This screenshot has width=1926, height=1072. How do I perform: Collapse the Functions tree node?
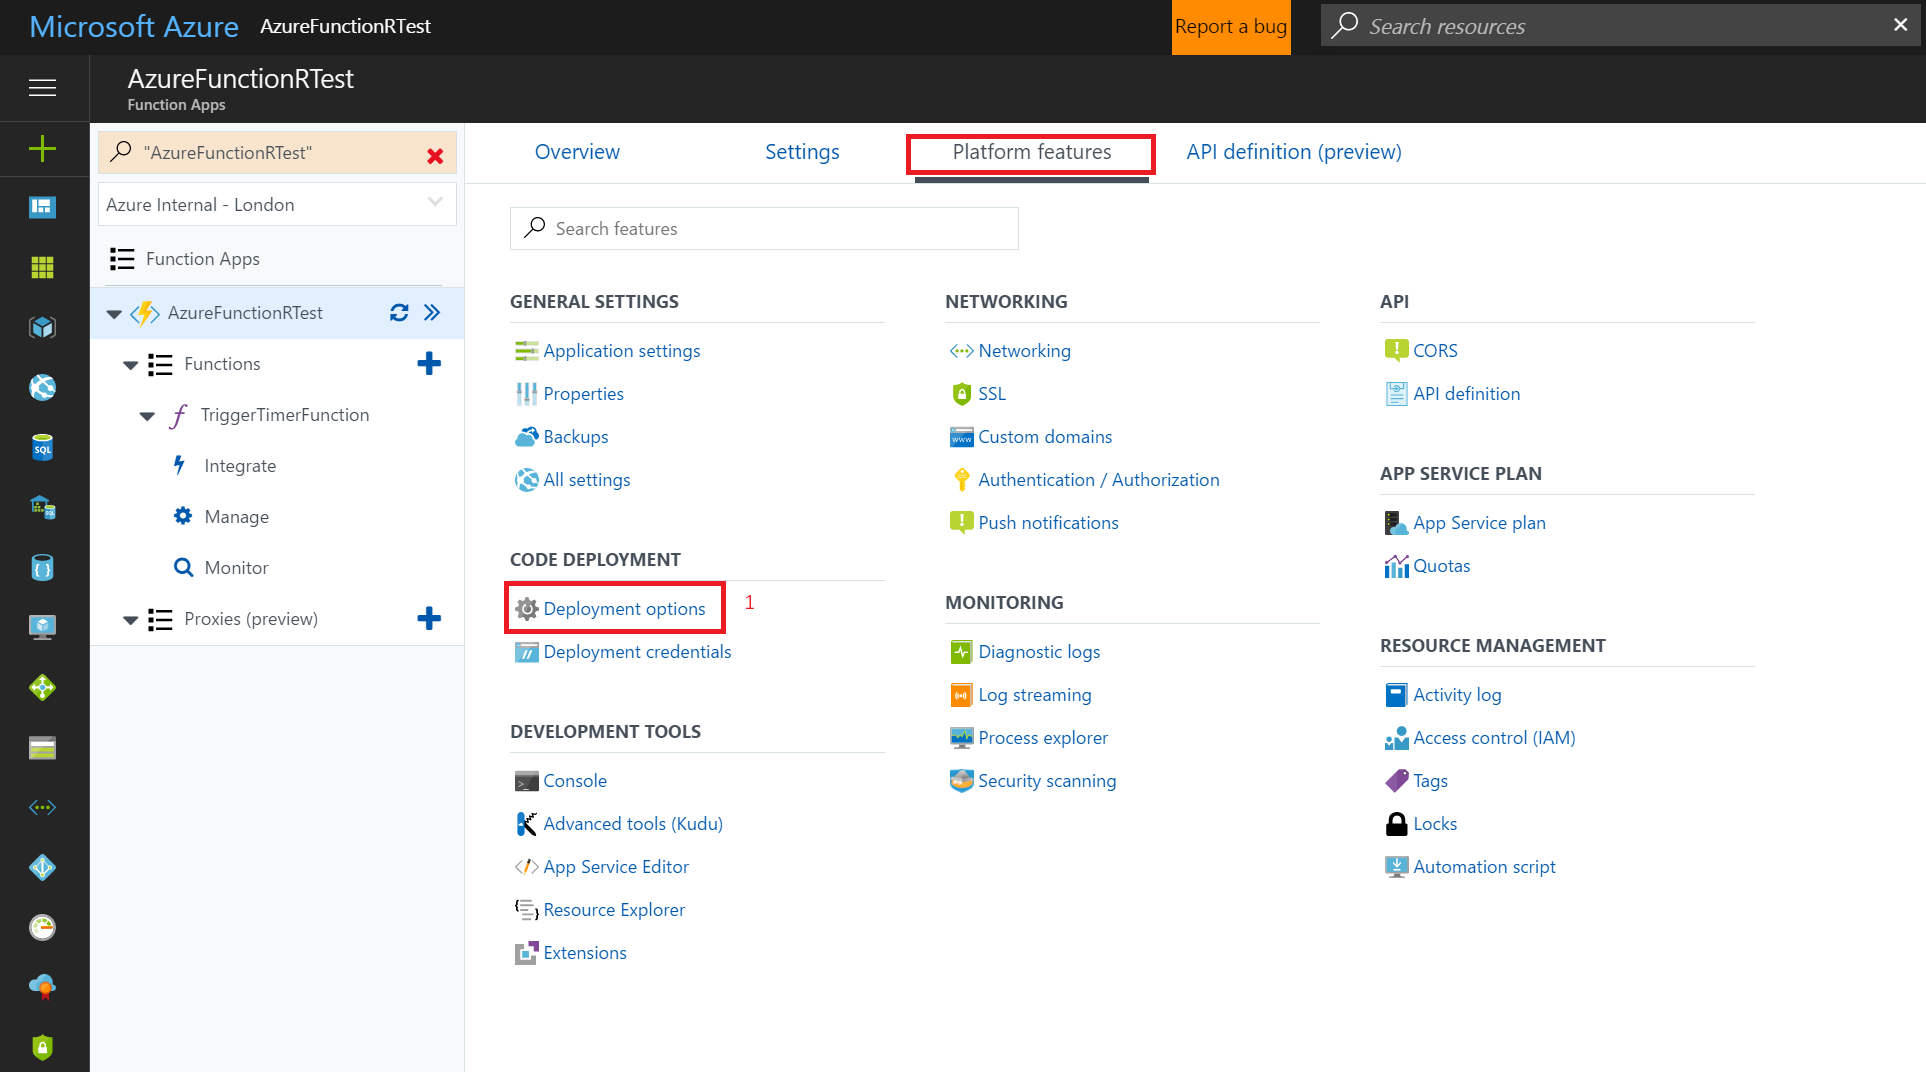[x=130, y=365]
